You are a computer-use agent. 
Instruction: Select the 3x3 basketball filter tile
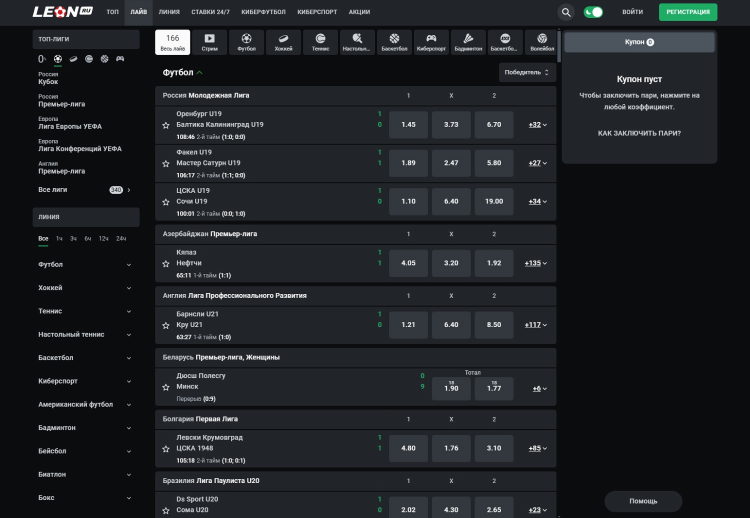pyautogui.click(x=505, y=42)
